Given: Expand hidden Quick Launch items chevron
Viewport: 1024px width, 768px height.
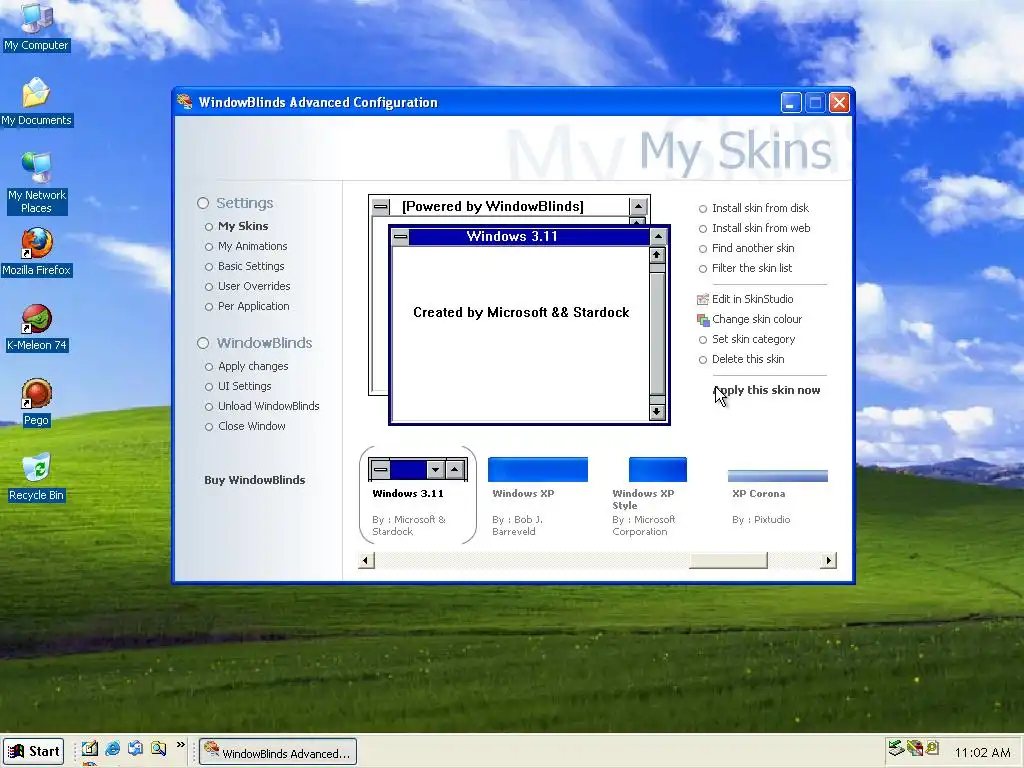Looking at the screenshot, I should click(x=181, y=744).
